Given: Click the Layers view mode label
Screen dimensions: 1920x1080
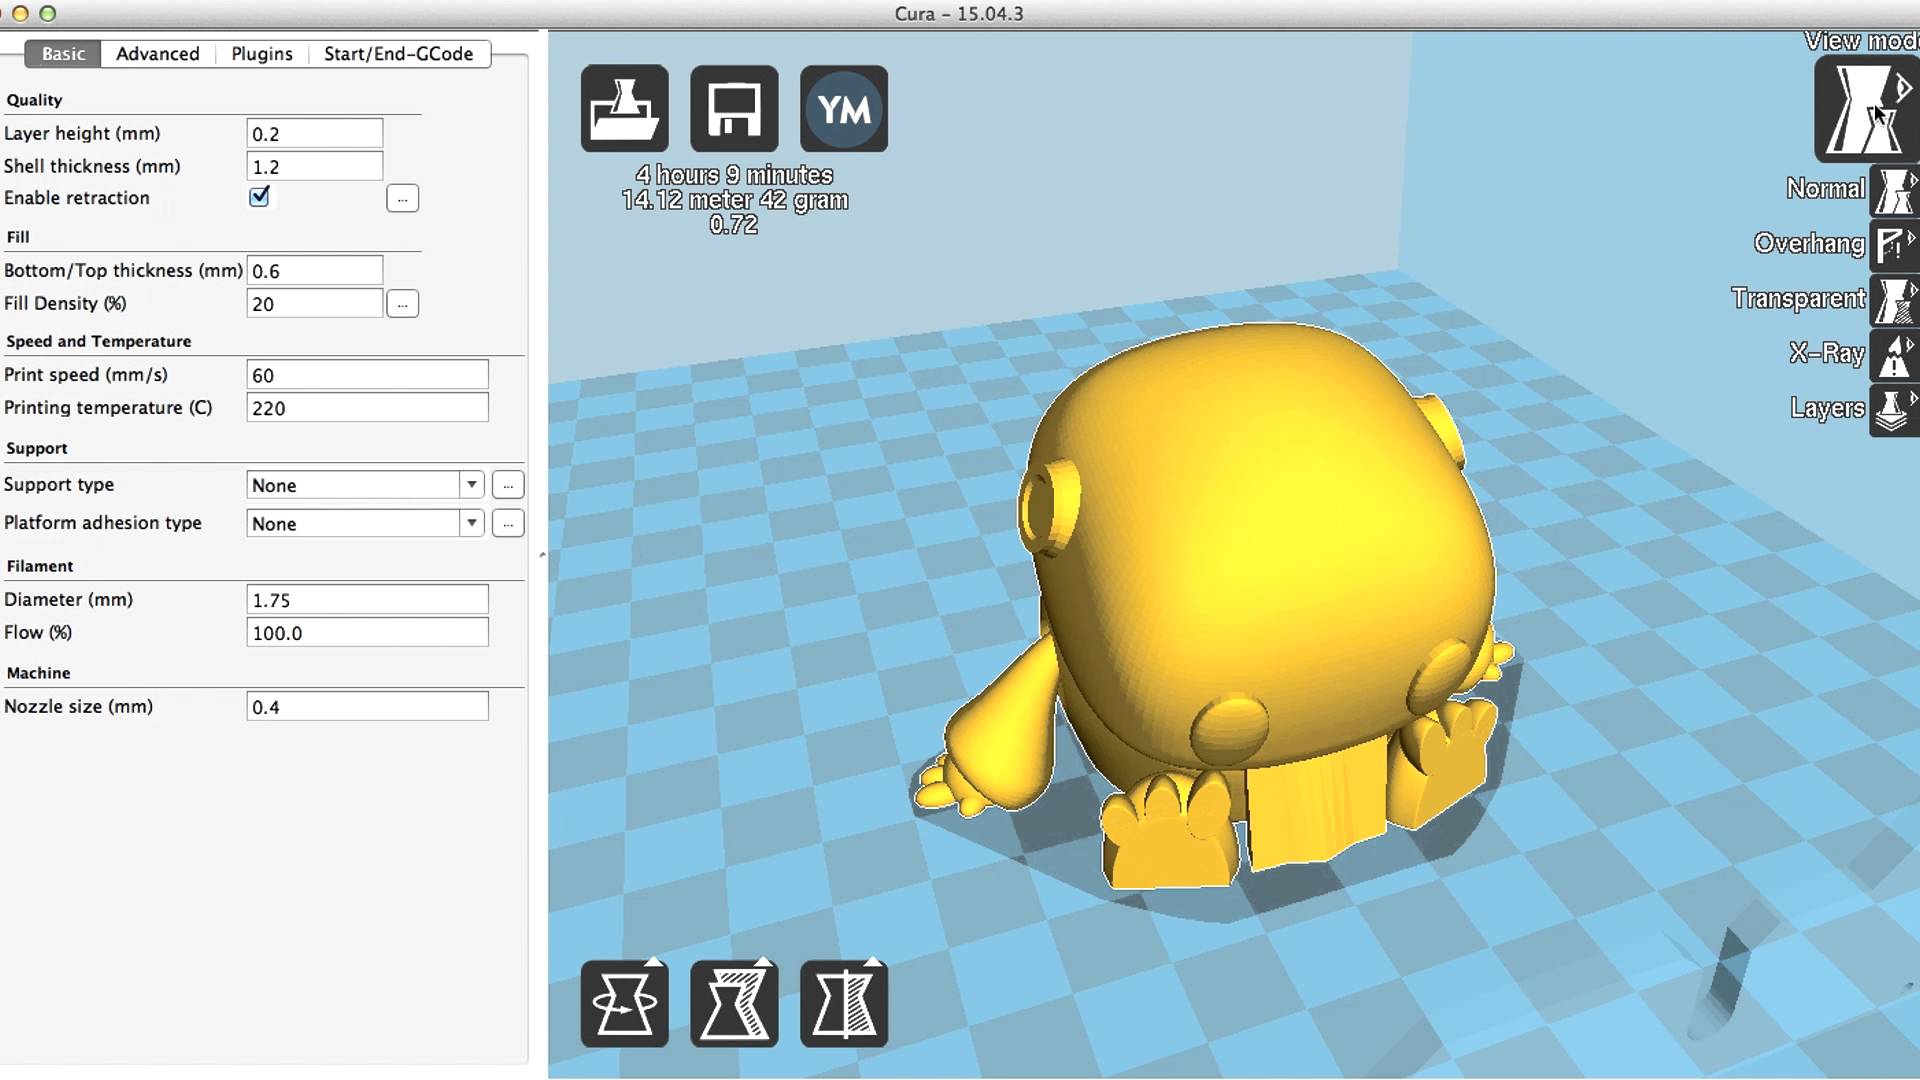Looking at the screenshot, I should 1827,408.
